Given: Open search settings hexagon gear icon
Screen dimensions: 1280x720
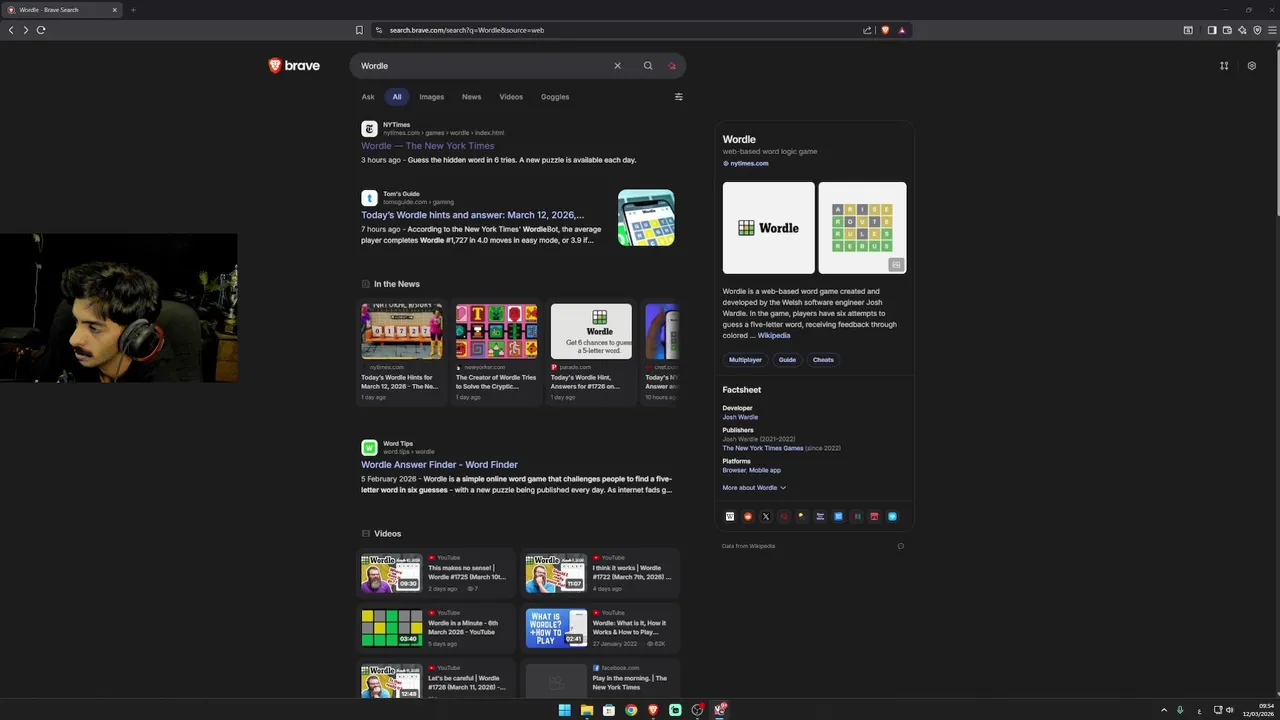Looking at the screenshot, I should pos(1251,66).
